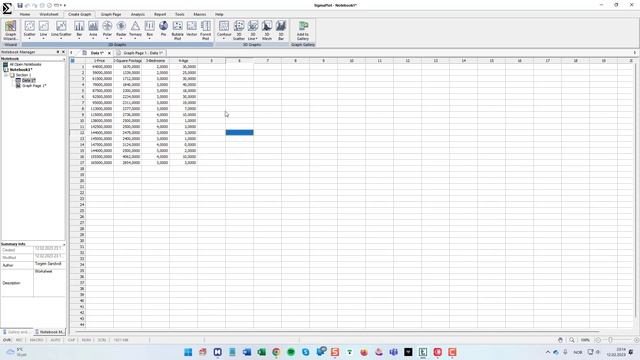Click the pan hand icon in status bar

pos(560,340)
